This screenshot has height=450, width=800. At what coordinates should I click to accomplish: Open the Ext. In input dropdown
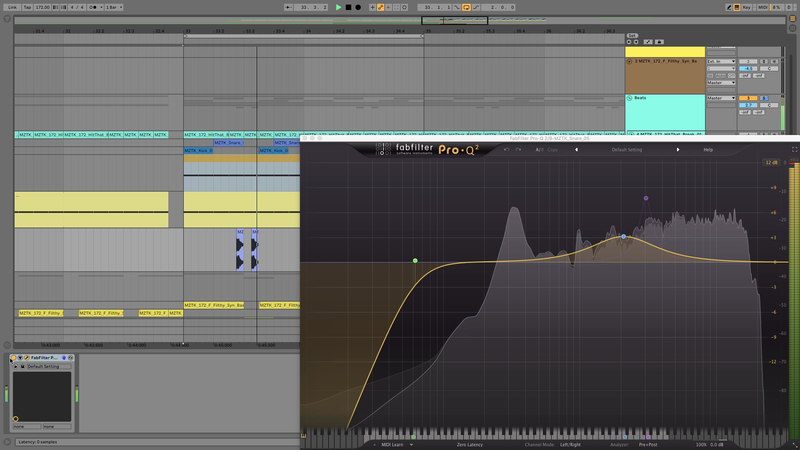click(721, 61)
